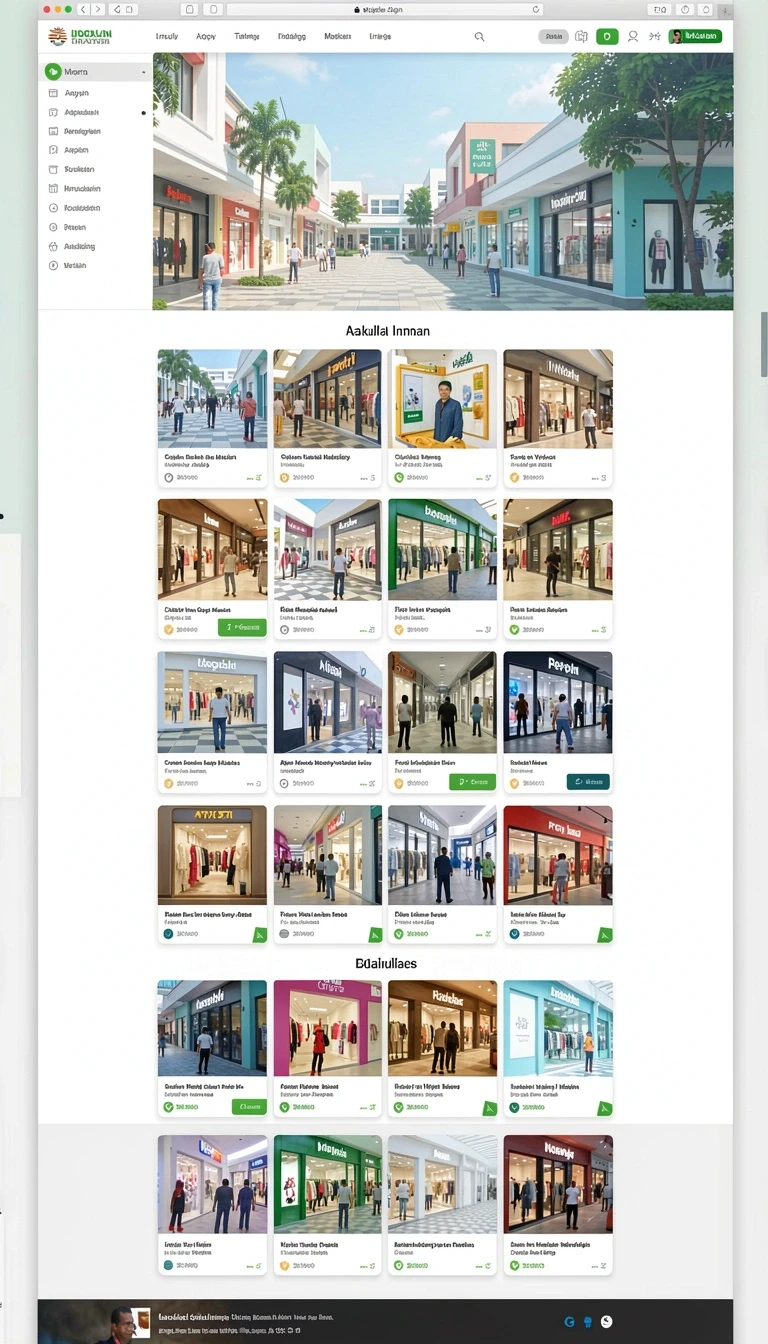Image resolution: width=768 pixels, height=1344 pixels.
Task: Click the site logo in the header
Action: pyautogui.click(x=80, y=37)
